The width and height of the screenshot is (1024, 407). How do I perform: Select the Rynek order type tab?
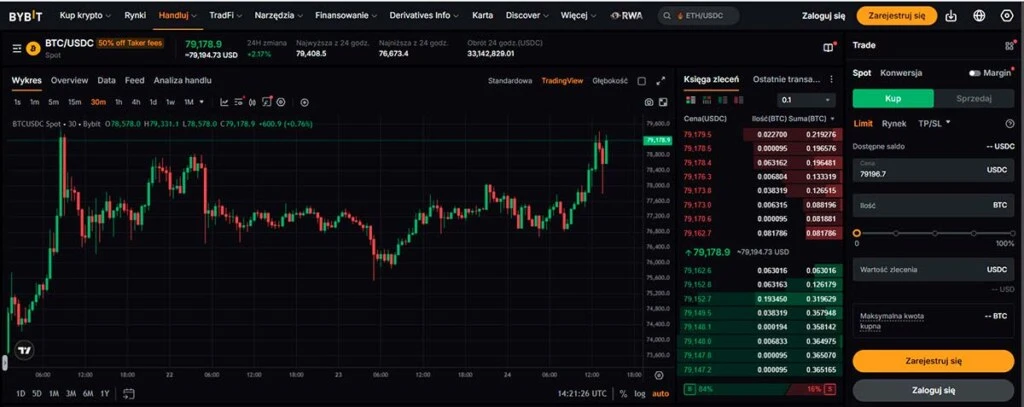click(894, 123)
